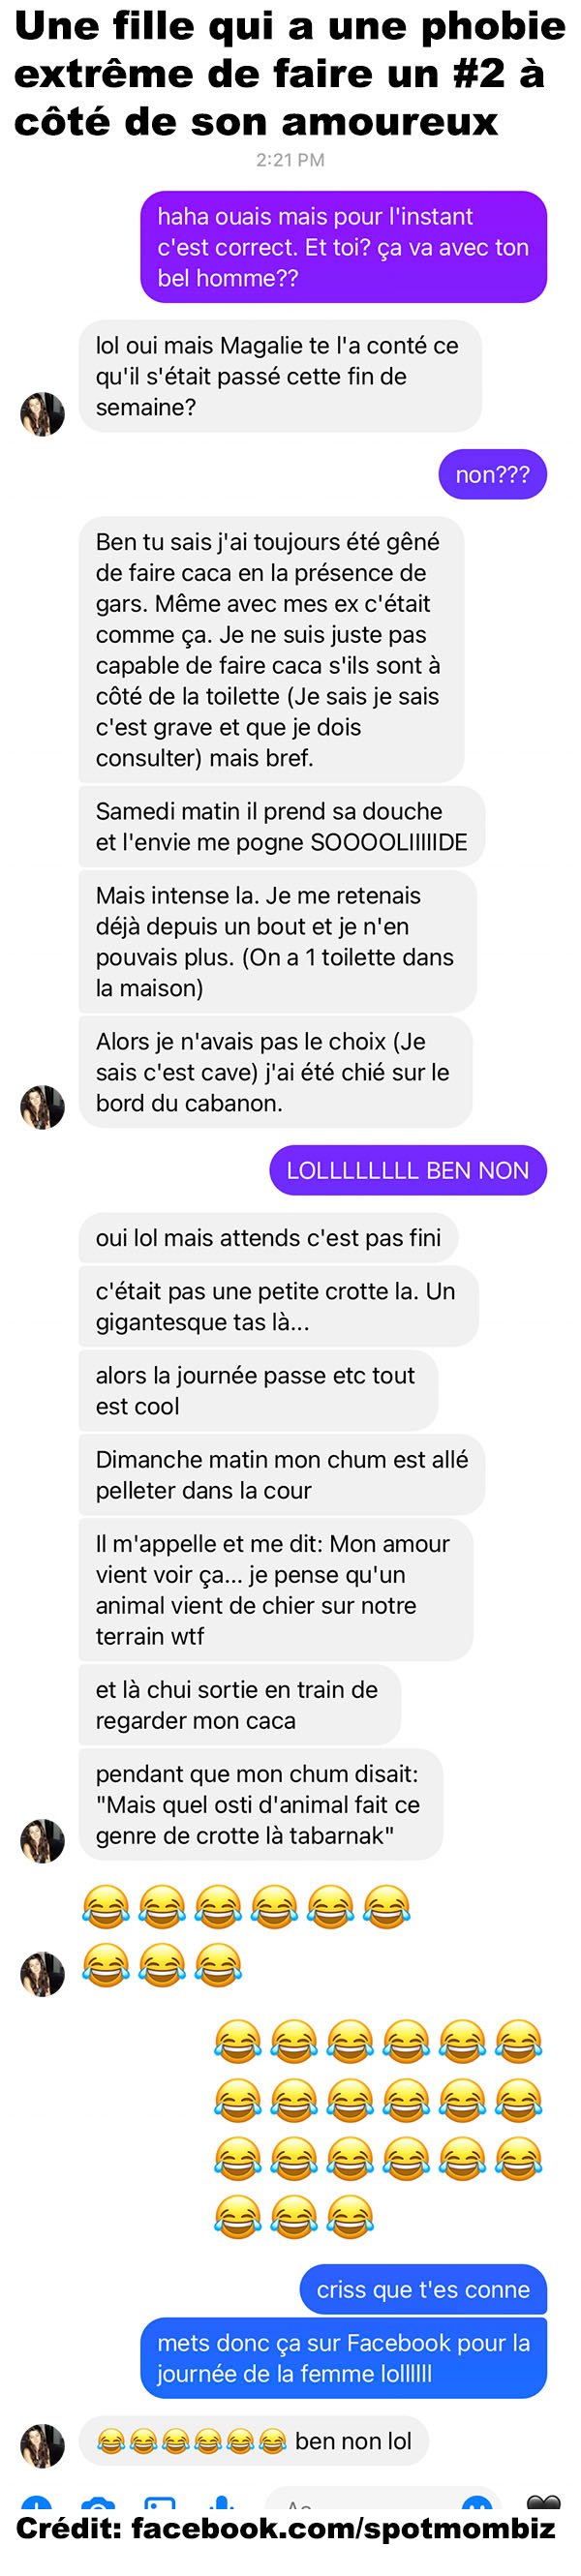Click avatar beside 'ben non lol' reply

pyautogui.click(x=42, y=2446)
